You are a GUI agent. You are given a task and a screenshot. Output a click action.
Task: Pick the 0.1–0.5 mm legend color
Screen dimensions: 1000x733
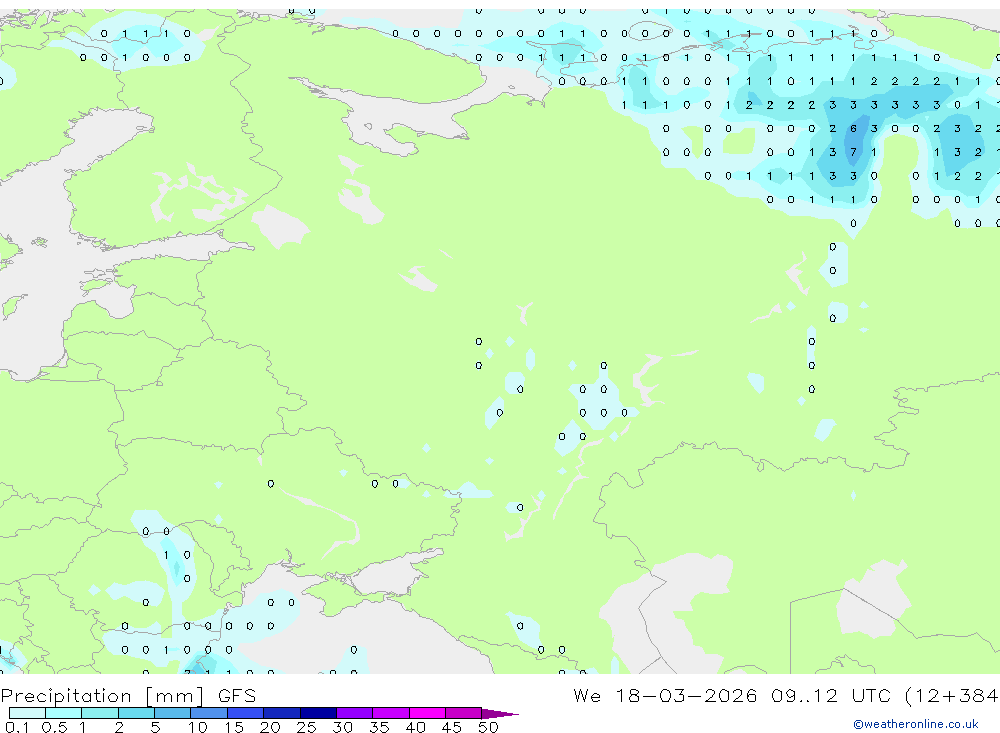coord(27,713)
